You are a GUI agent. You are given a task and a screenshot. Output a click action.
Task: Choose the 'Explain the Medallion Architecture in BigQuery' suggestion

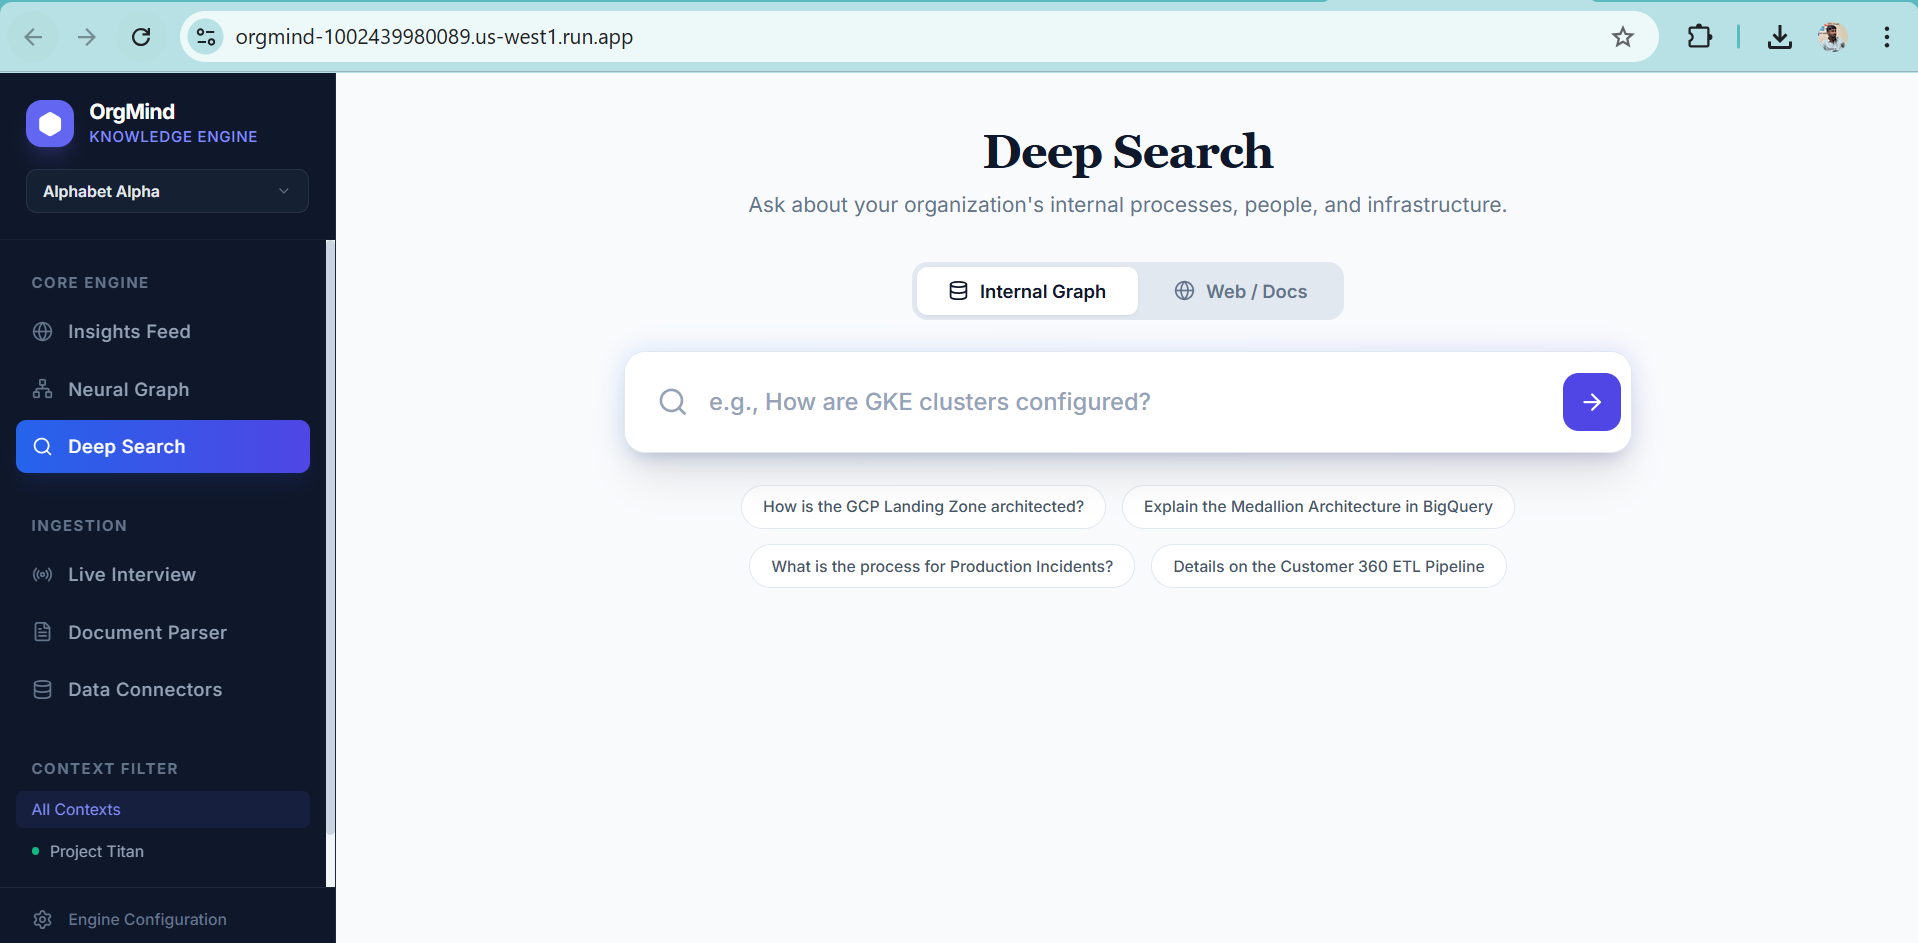1318,507
